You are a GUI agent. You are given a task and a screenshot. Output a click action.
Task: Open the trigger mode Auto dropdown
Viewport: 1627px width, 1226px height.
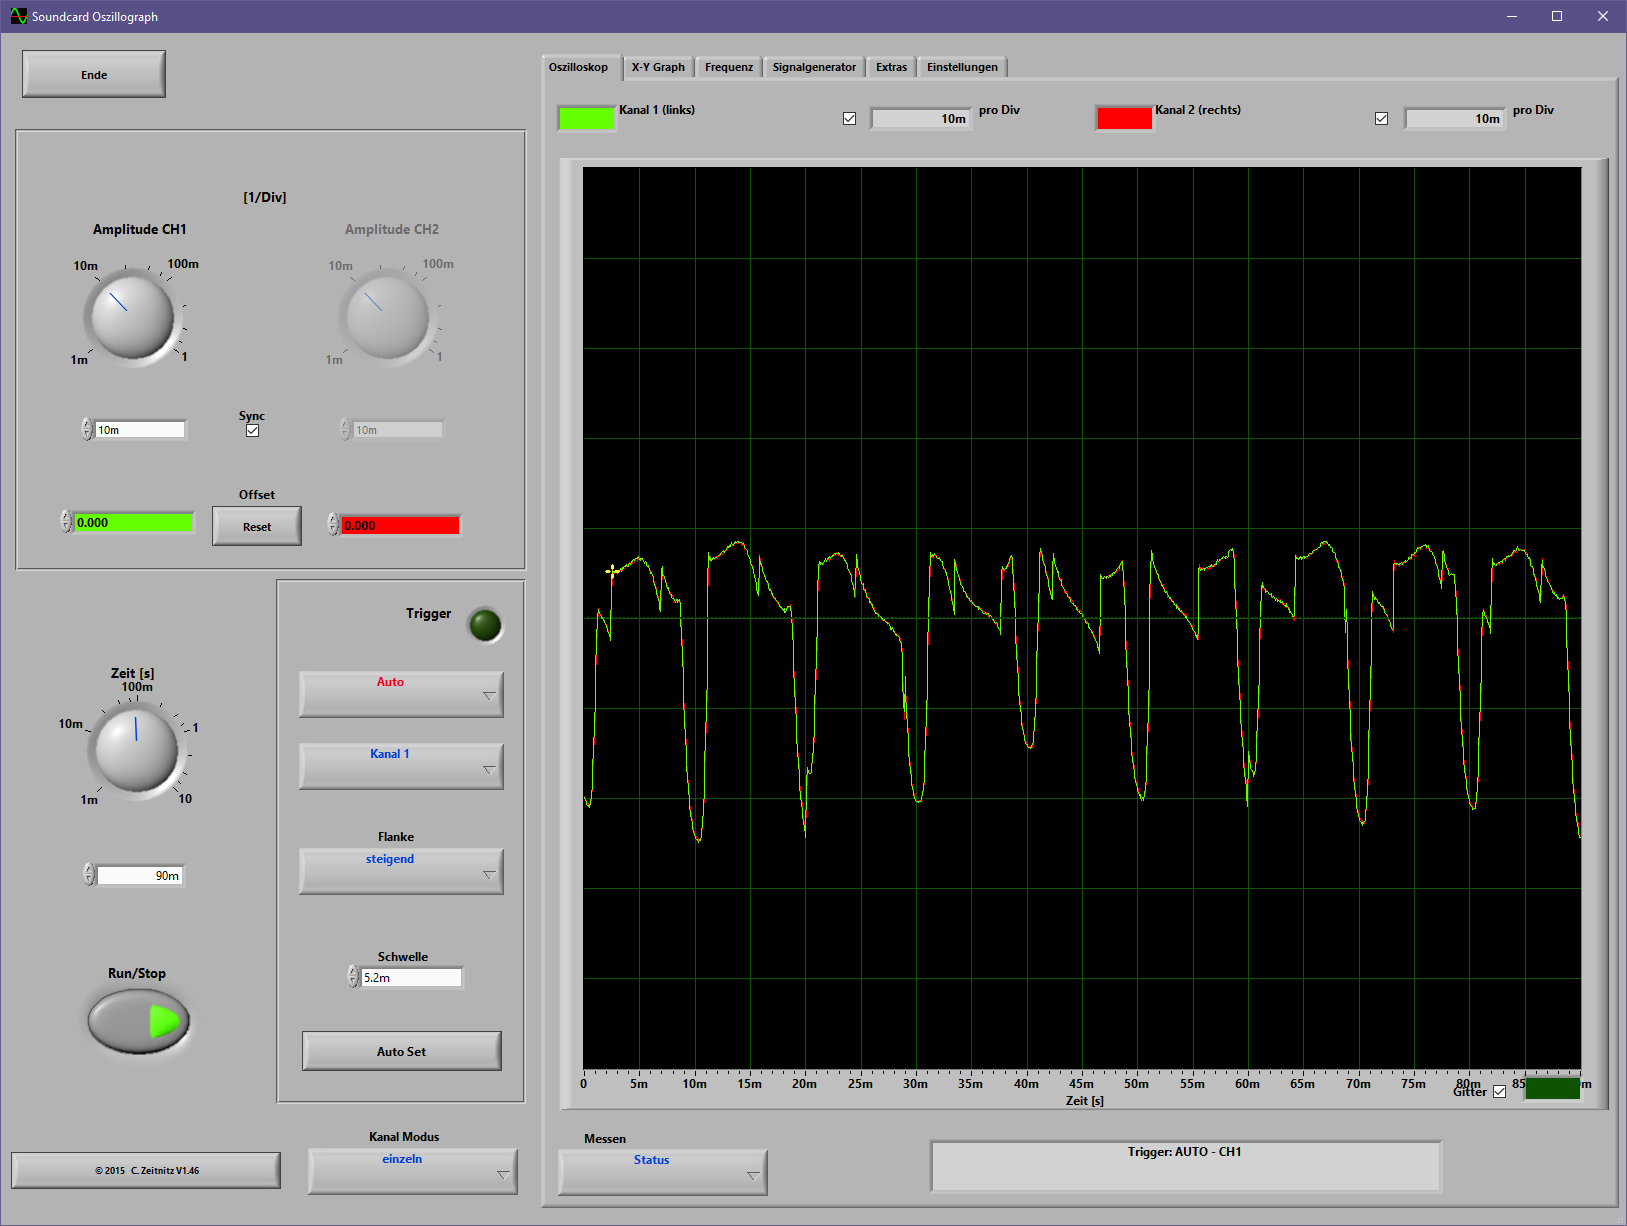coord(401,694)
